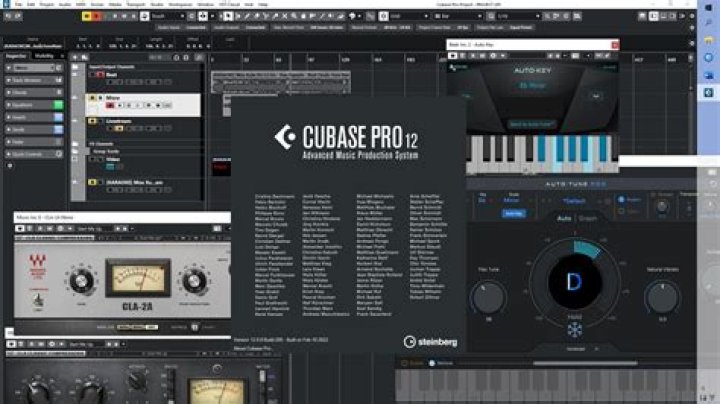The width and height of the screenshot is (720, 404).
Task: Toggle the blue Sends bypass indicator
Action: pyautogui.click(x=58, y=130)
